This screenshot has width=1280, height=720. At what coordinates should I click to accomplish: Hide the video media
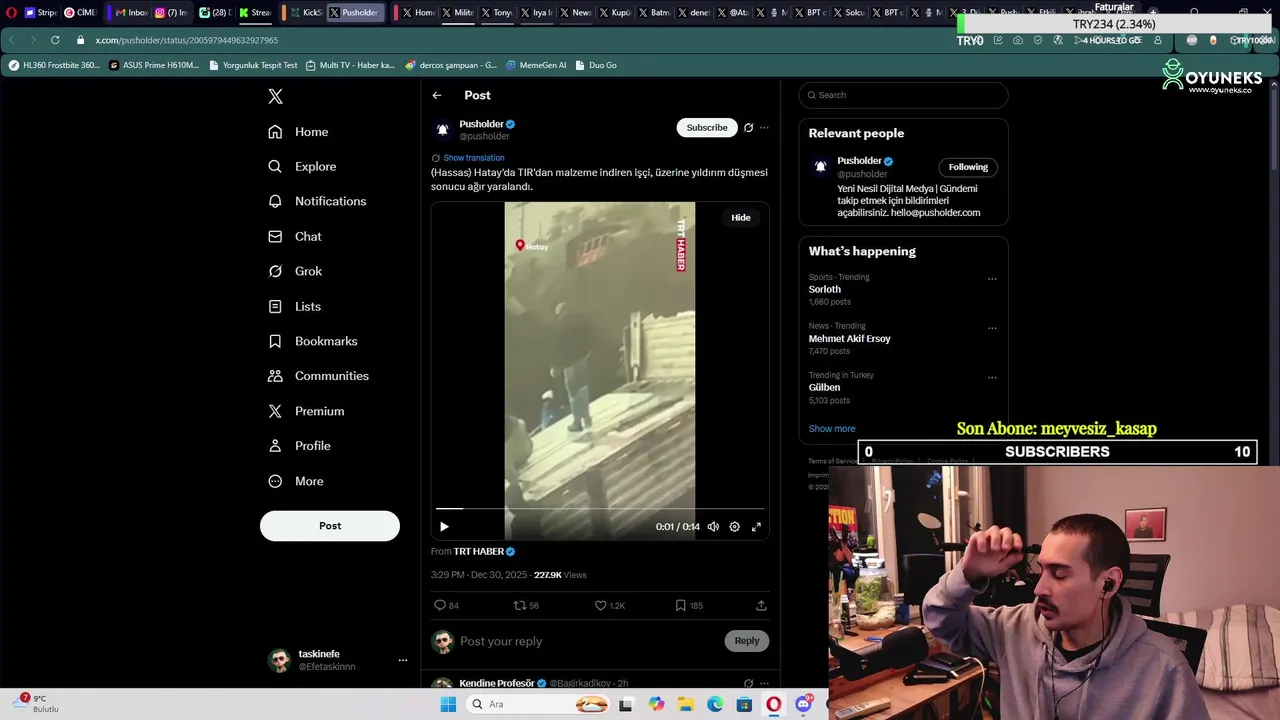click(x=741, y=217)
